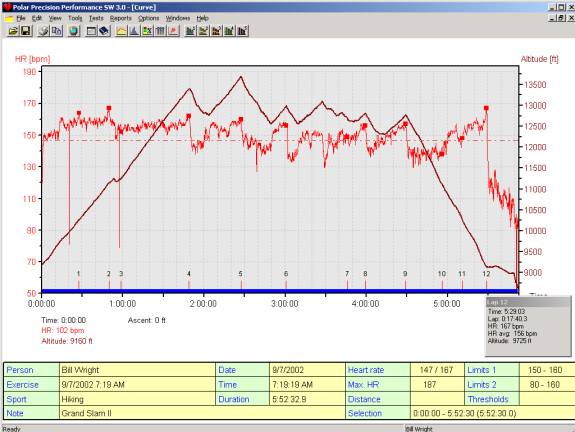Open the Options menu

point(149,18)
